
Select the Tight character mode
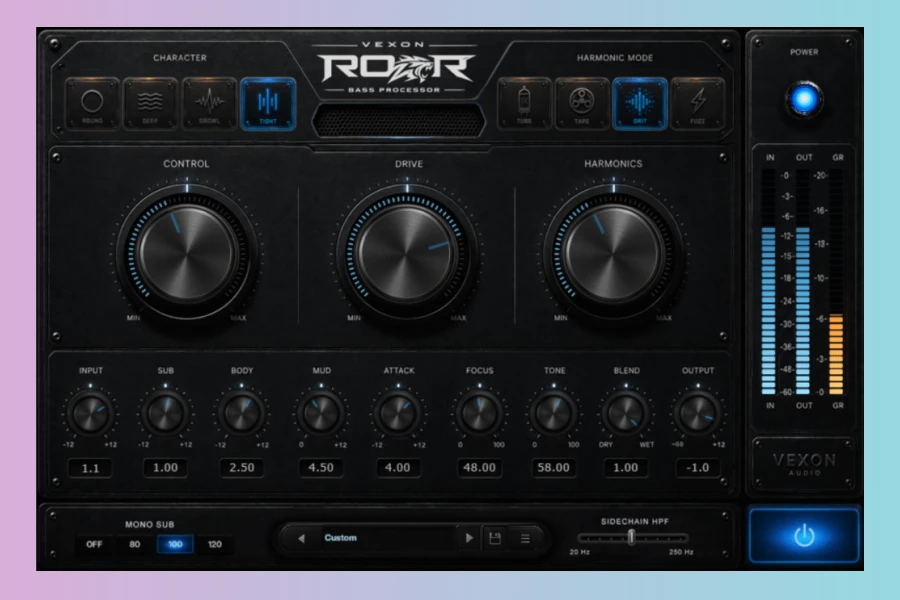click(268, 103)
